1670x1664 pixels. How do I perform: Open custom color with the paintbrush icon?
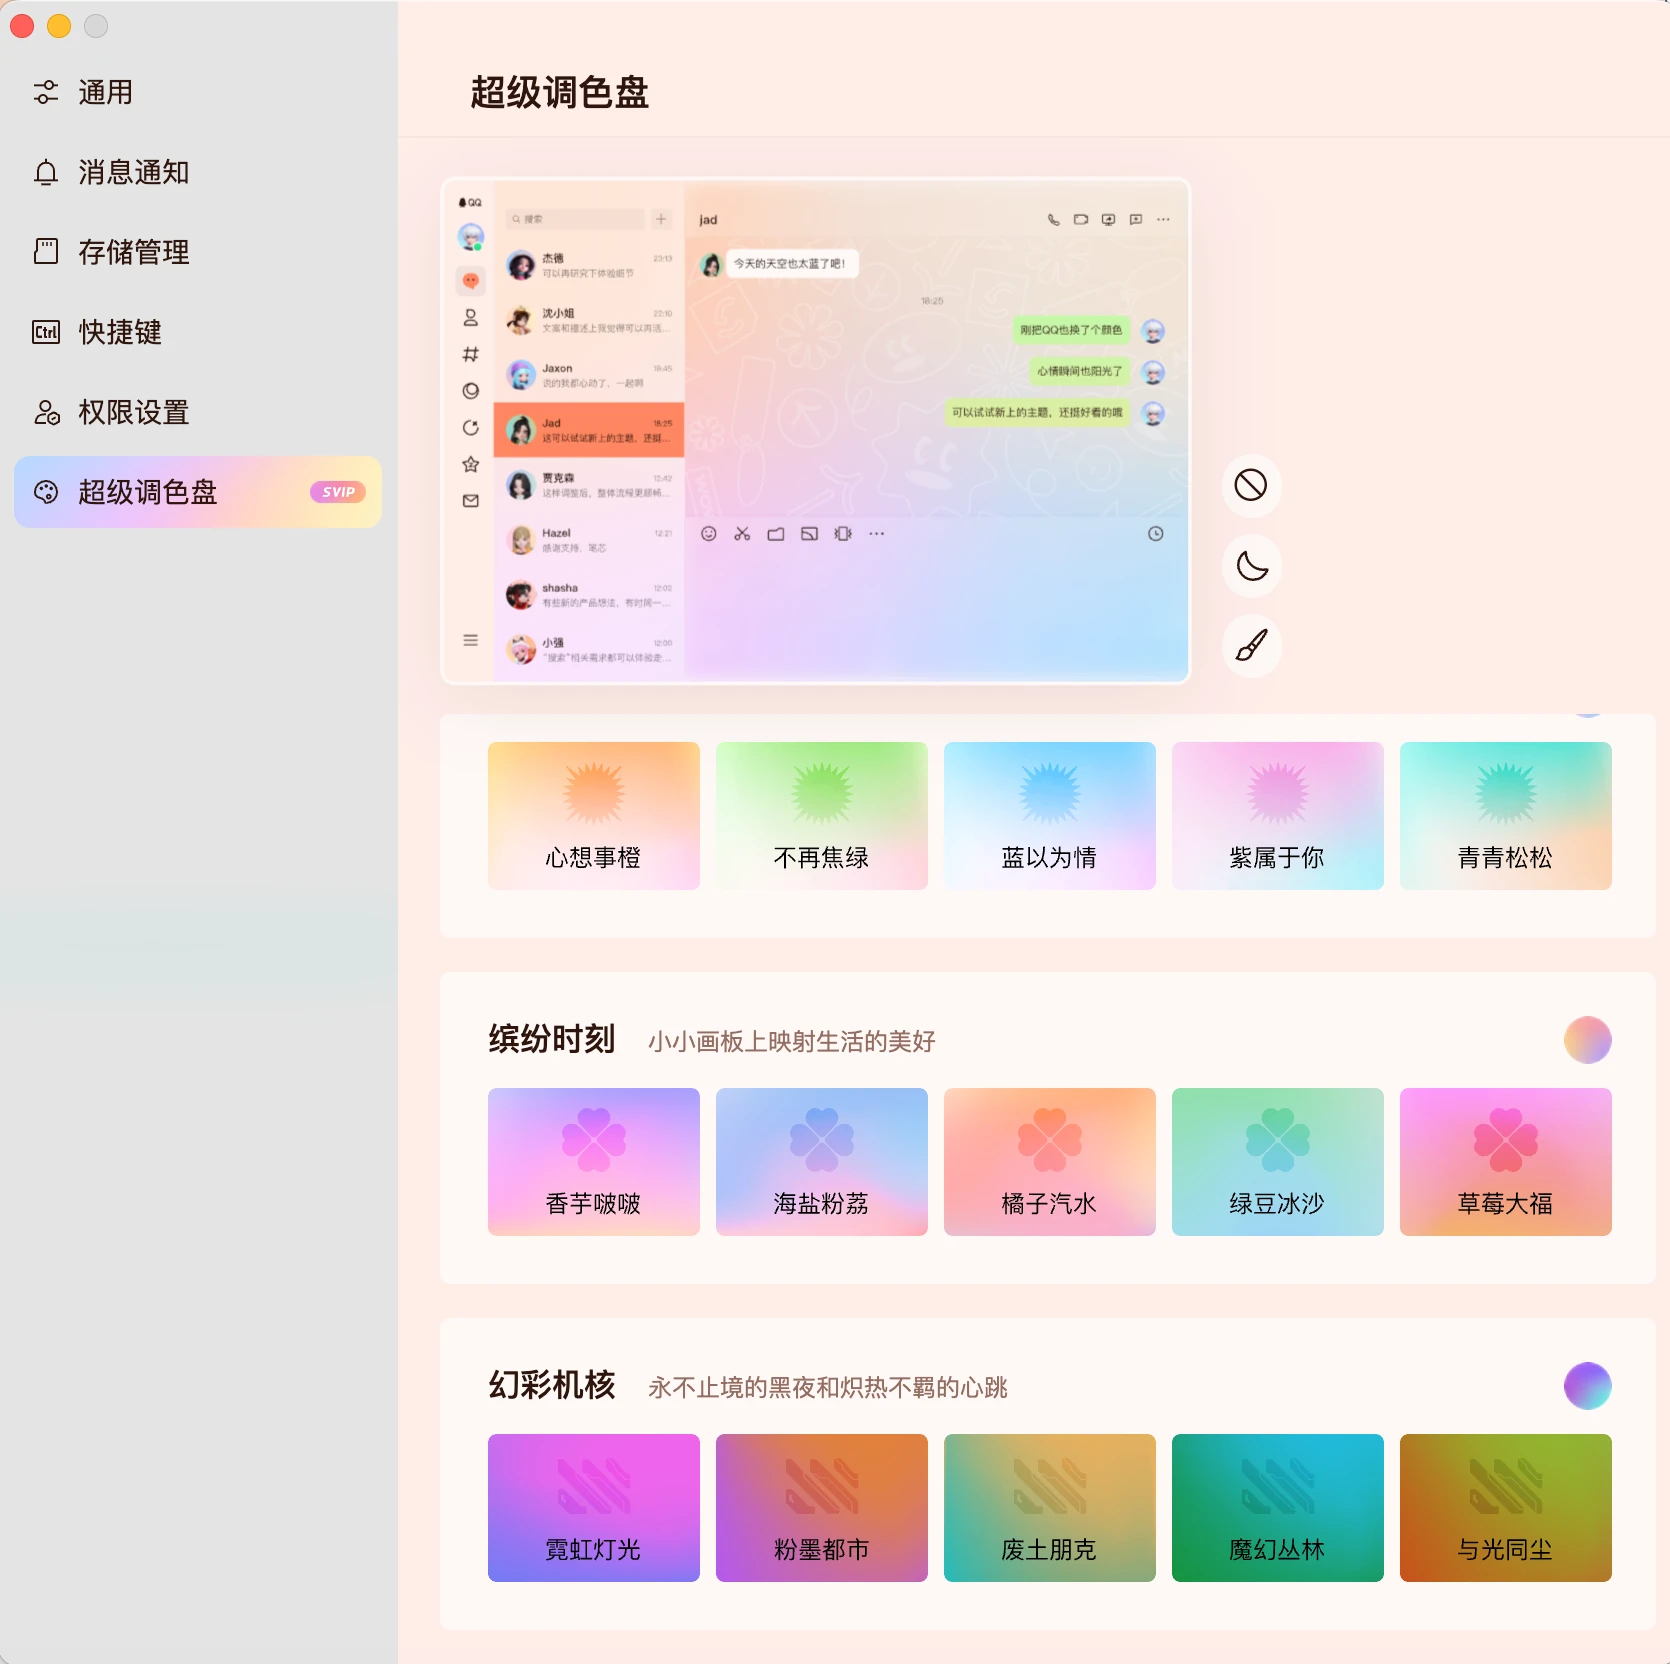[x=1250, y=646]
